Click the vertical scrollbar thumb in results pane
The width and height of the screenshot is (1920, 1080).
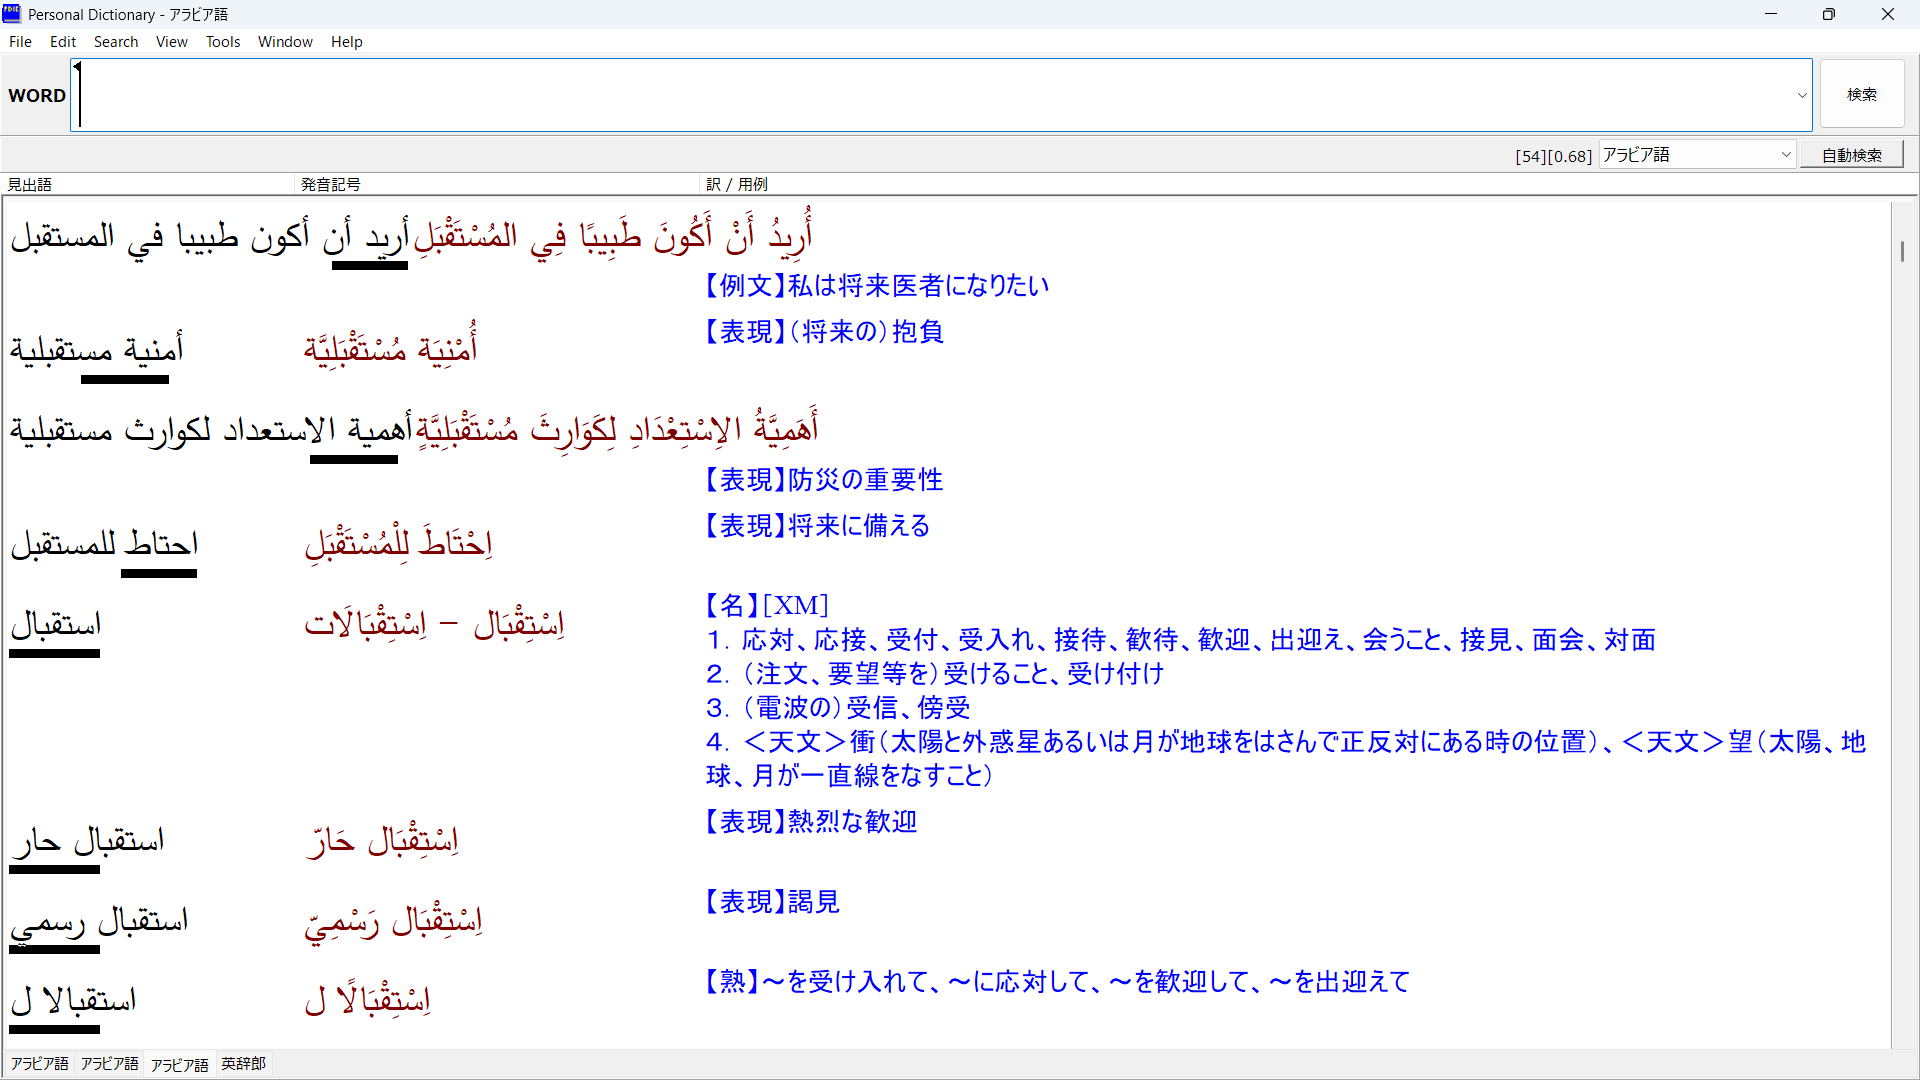pos(1902,251)
